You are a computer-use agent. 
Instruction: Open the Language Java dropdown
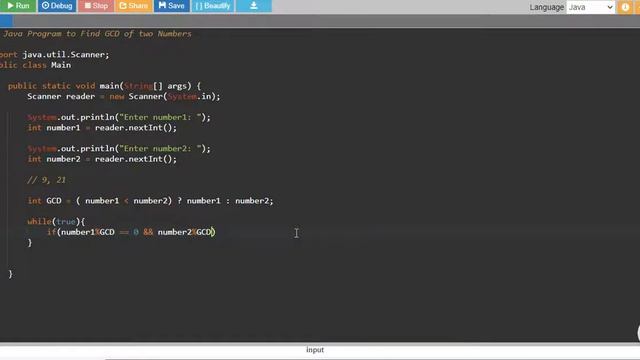click(x=590, y=7)
